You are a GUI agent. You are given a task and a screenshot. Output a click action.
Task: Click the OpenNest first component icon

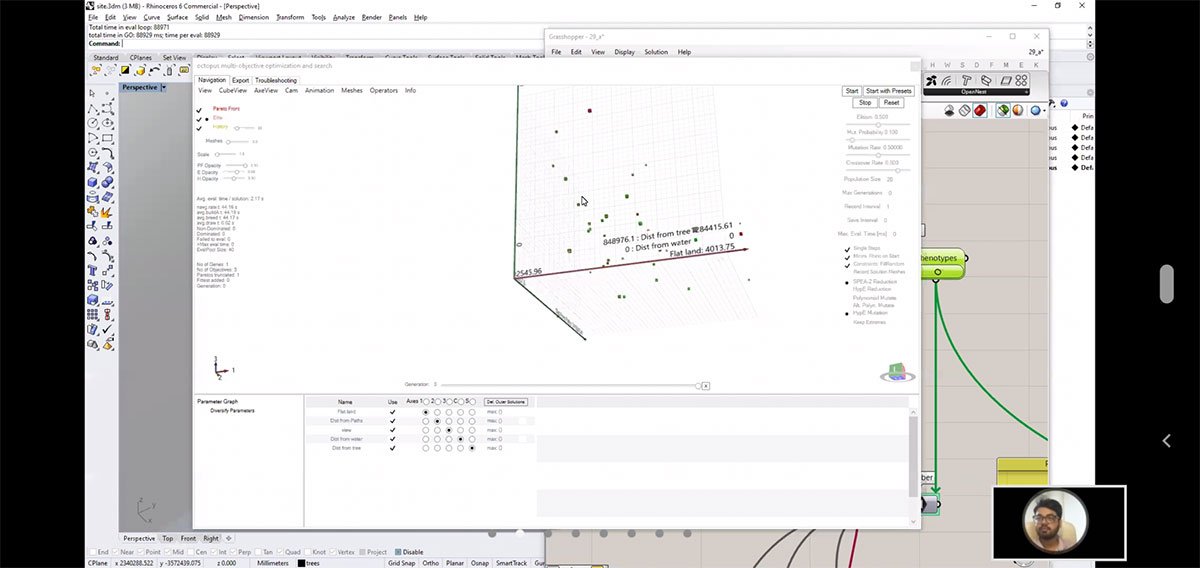click(x=931, y=80)
